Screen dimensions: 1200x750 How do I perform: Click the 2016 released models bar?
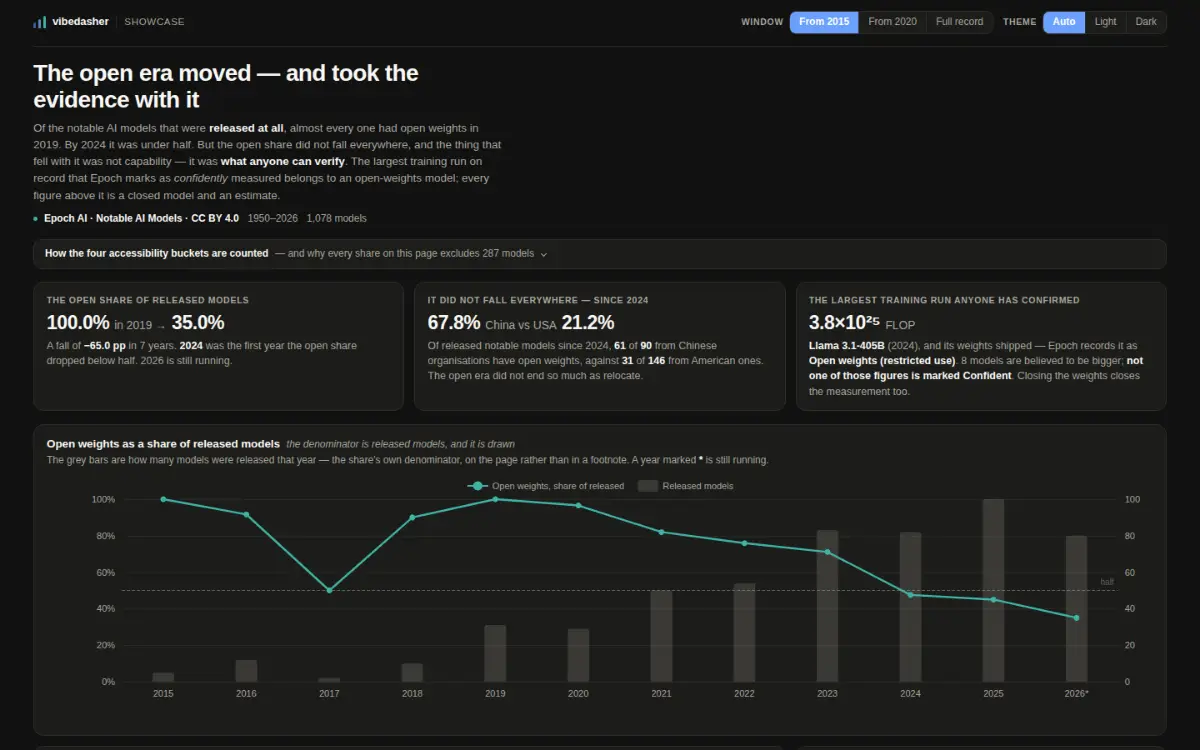(246, 671)
